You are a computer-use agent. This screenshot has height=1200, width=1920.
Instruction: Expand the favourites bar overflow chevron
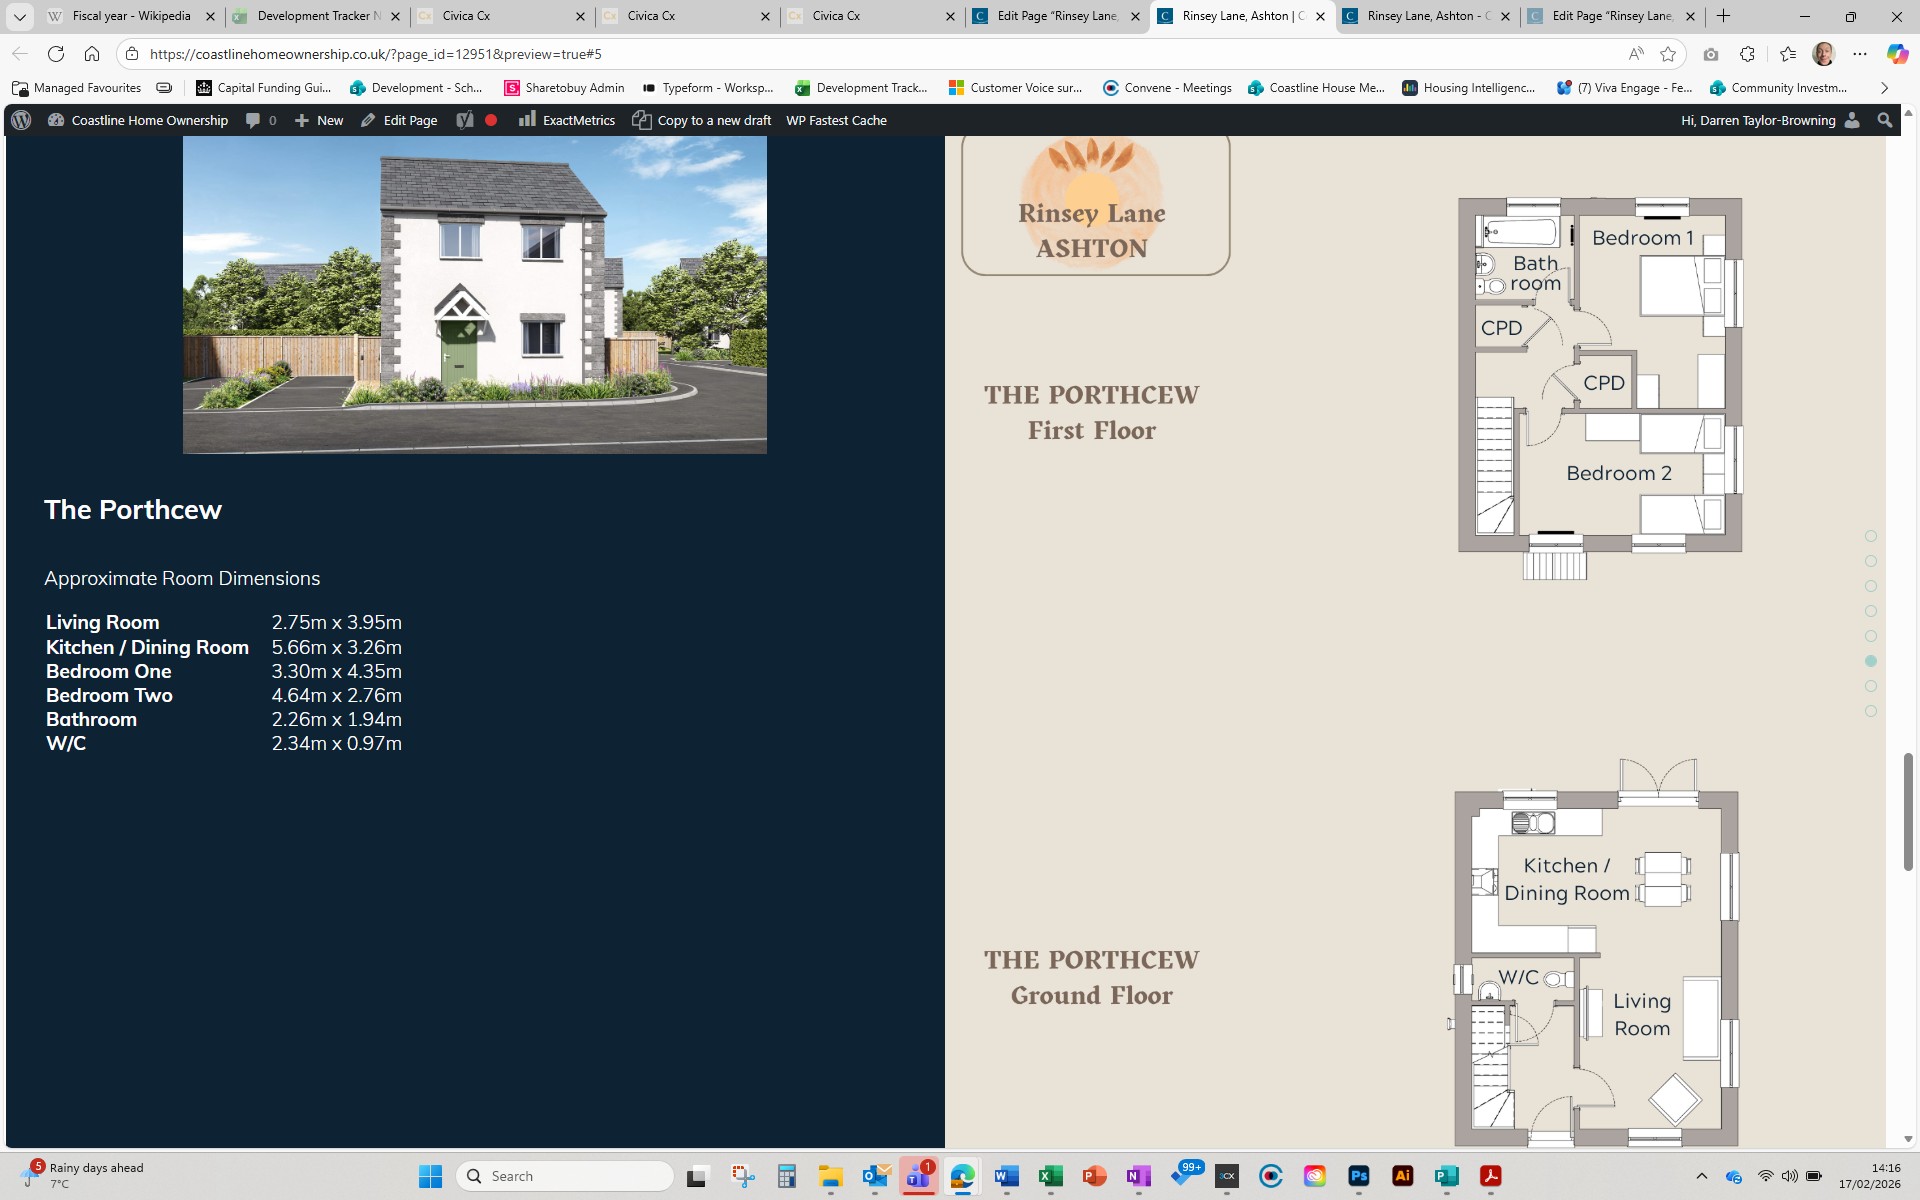1884,88
